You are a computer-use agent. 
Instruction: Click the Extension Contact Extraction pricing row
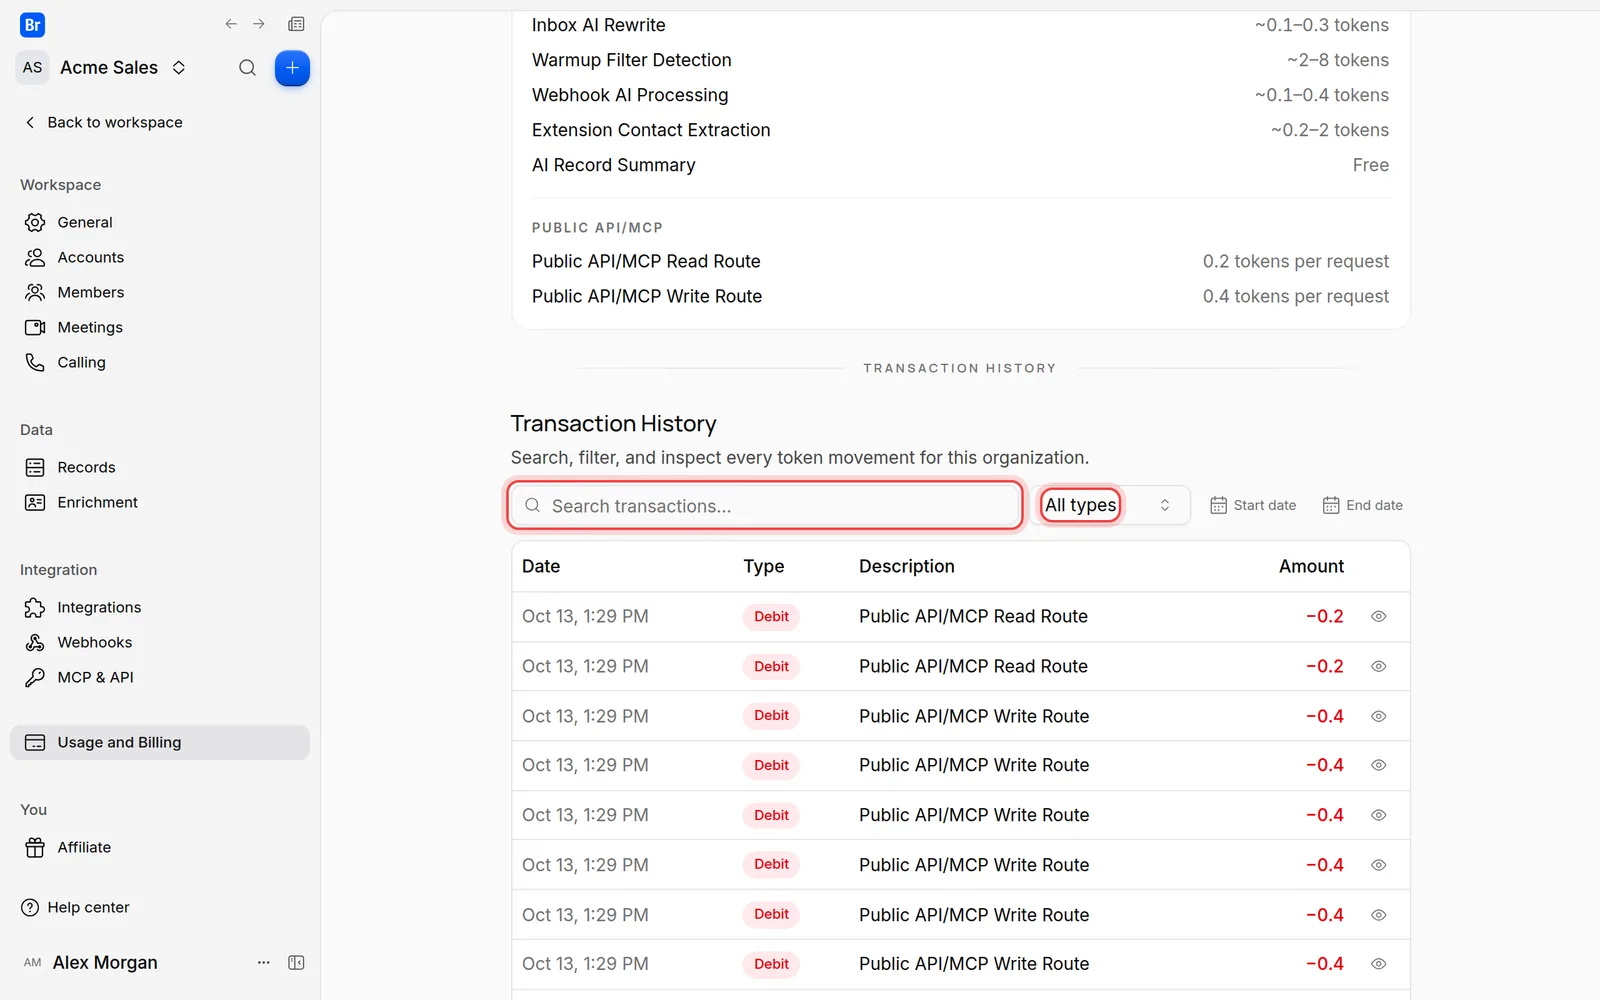coord(960,130)
